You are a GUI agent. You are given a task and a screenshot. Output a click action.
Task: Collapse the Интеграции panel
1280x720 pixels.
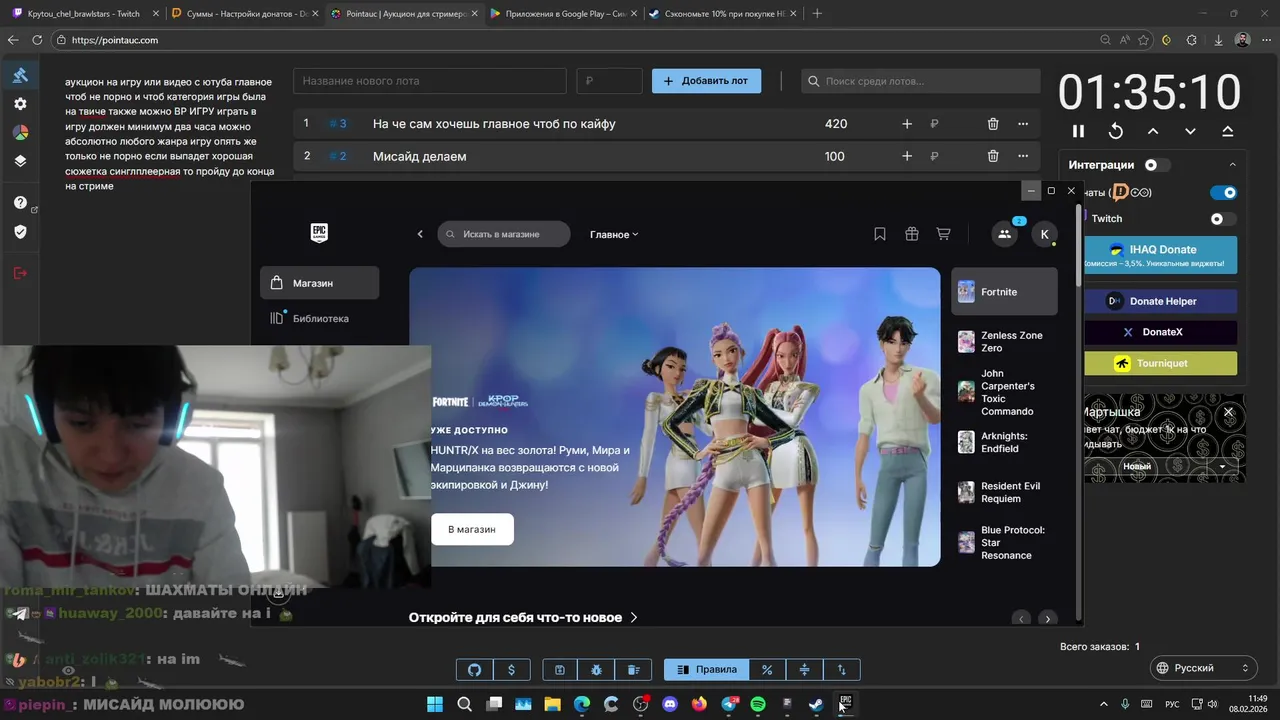(1232, 165)
